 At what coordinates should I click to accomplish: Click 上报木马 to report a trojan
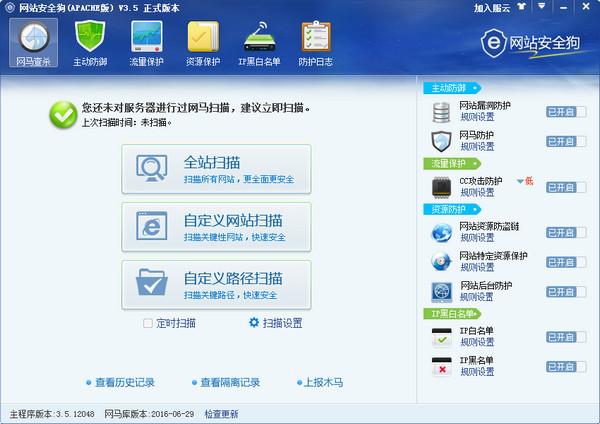pyautogui.click(x=323, y=382)
